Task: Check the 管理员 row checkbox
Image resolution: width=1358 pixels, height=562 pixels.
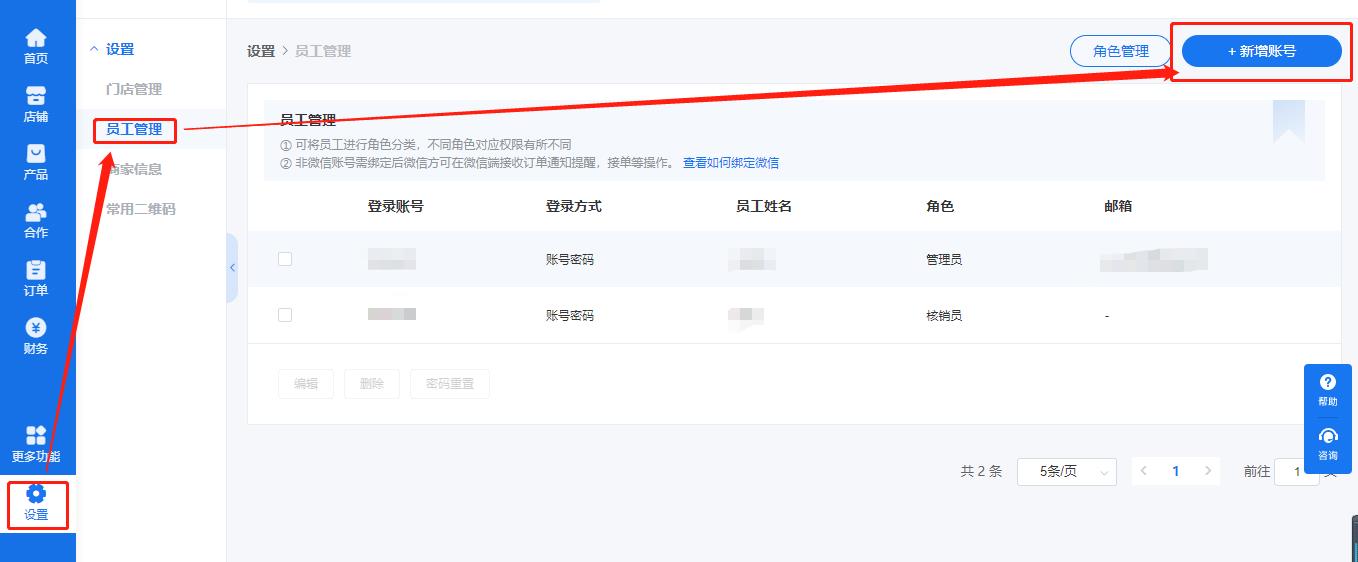Action: pyautogui.click(x=285, y=259)
